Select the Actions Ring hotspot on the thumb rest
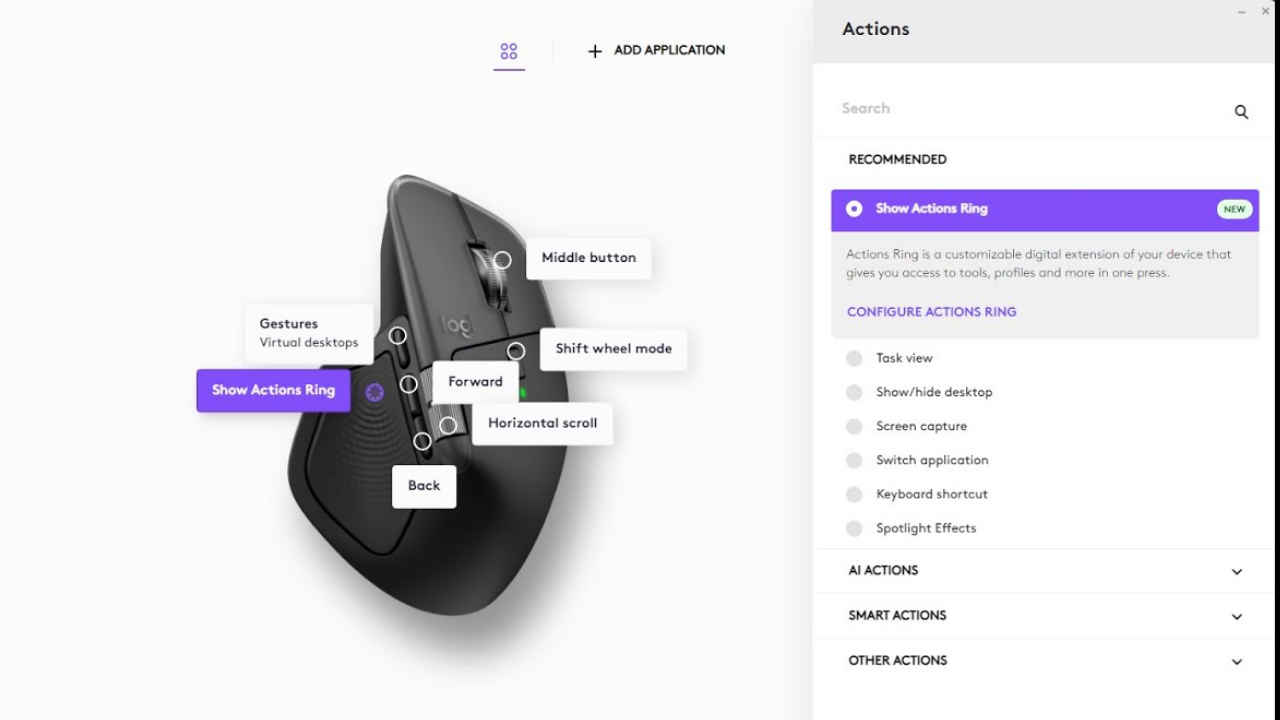This screenshot has width=1280, height=720. 375,392
